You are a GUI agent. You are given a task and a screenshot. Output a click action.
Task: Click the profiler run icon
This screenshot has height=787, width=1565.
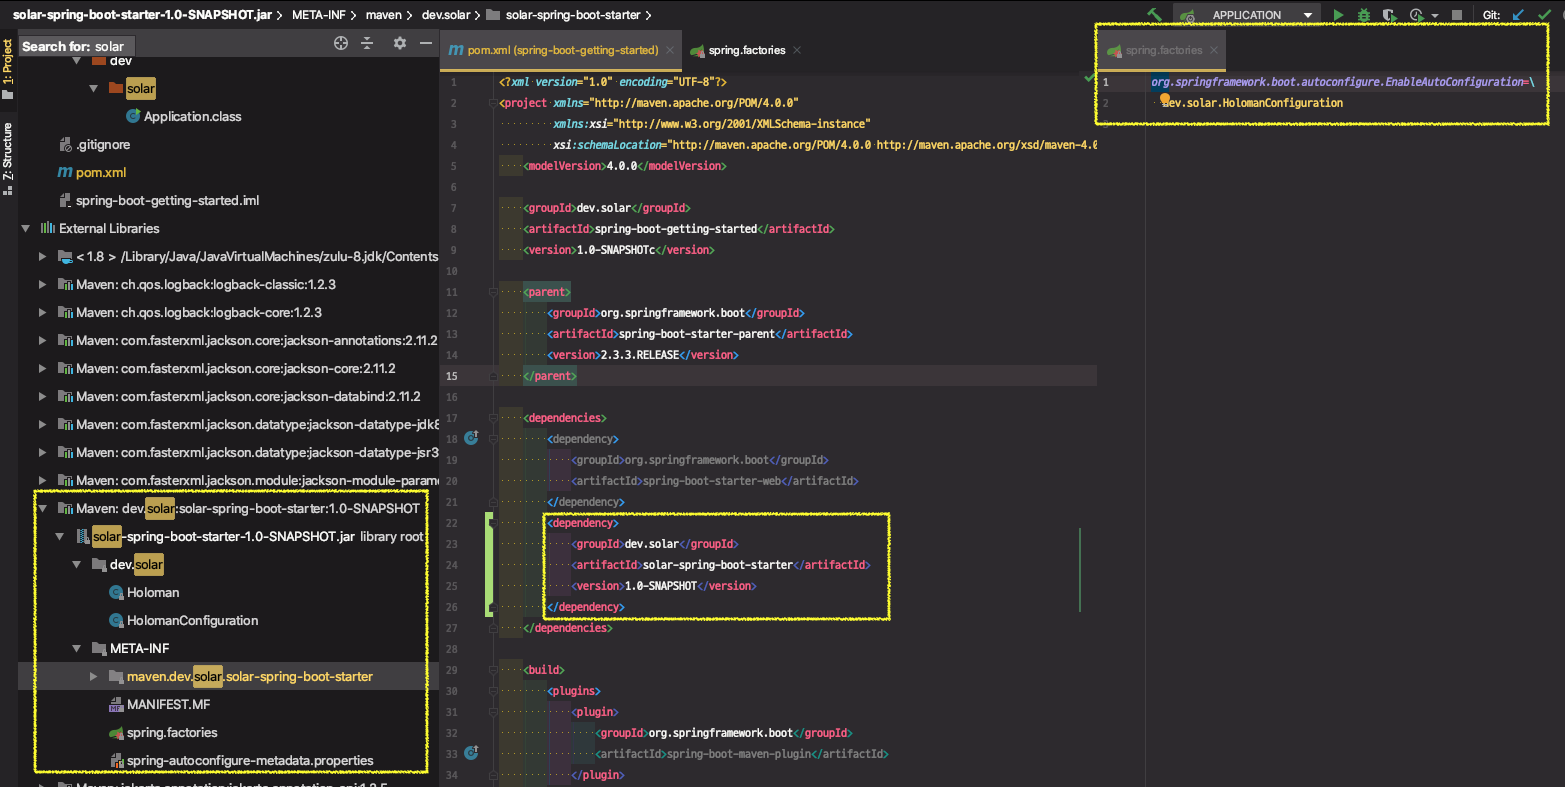point(1416,15)
